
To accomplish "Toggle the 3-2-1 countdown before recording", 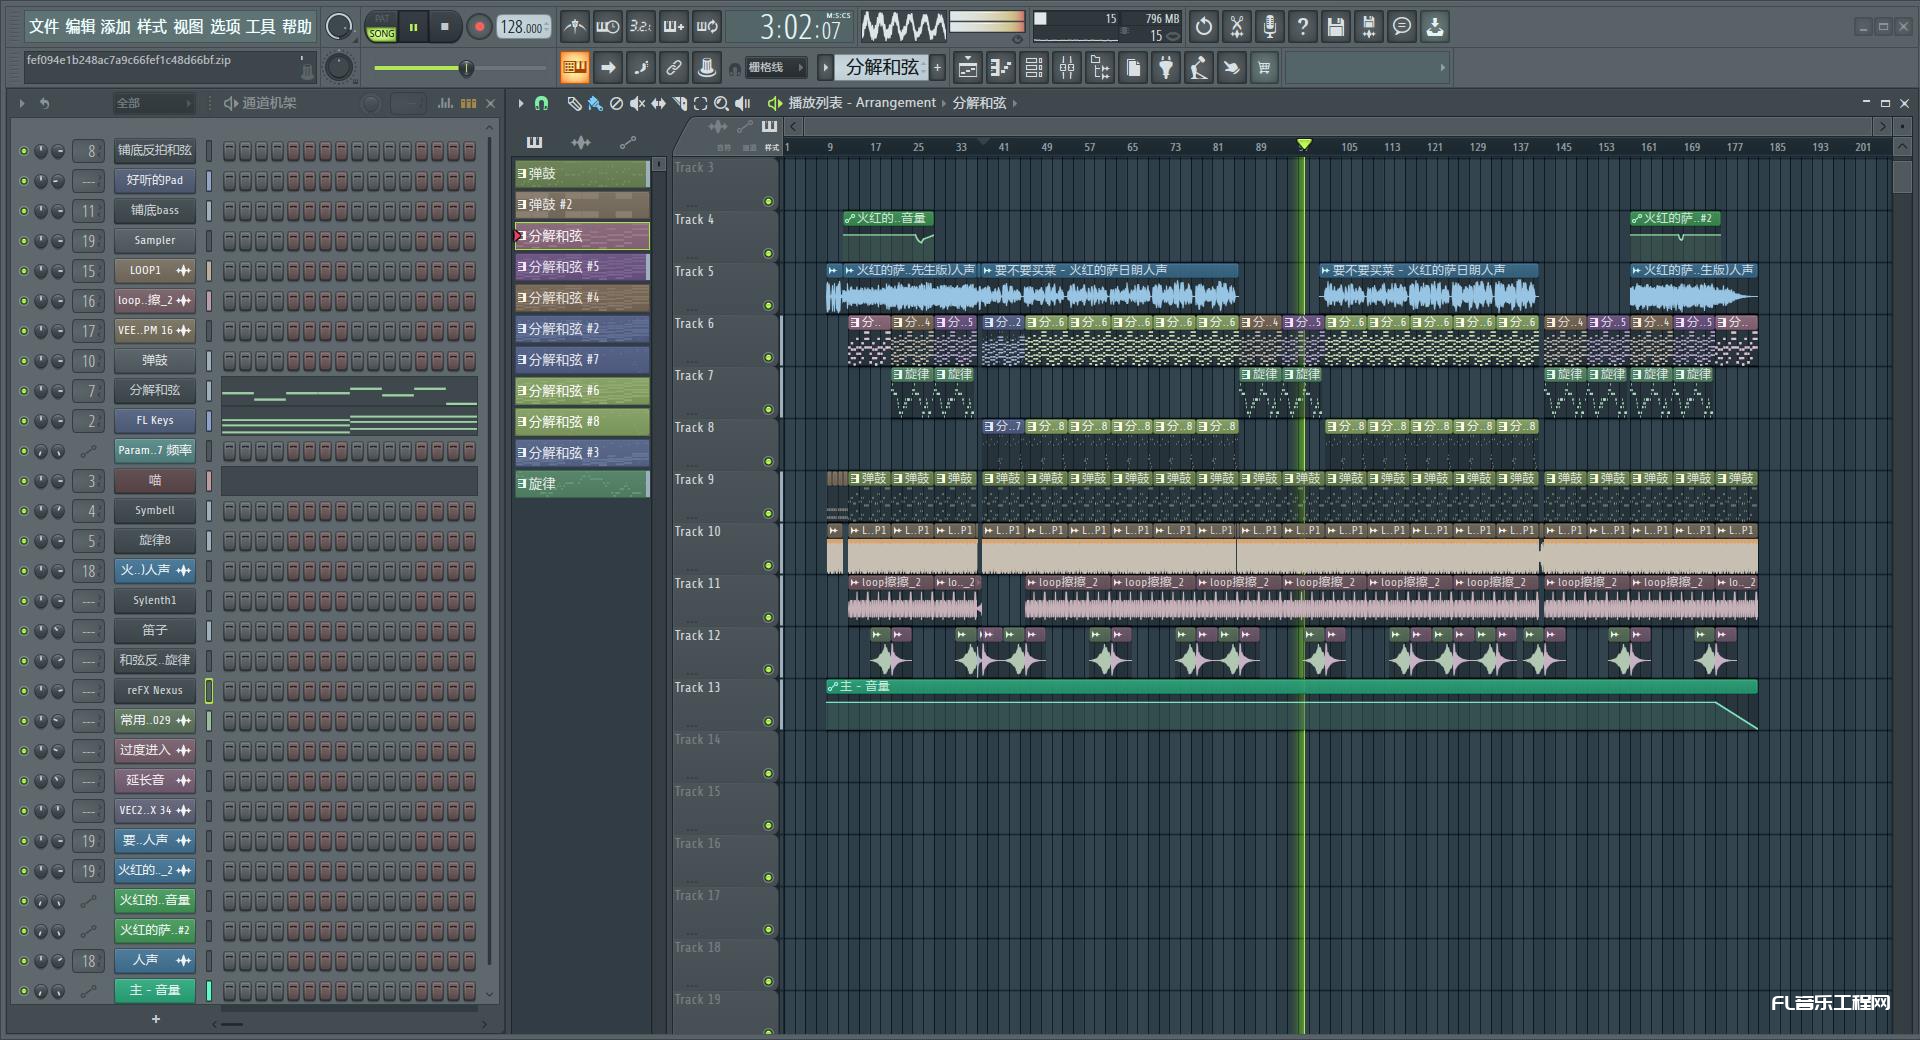I will pyautogui.click(x=641, y=27).
